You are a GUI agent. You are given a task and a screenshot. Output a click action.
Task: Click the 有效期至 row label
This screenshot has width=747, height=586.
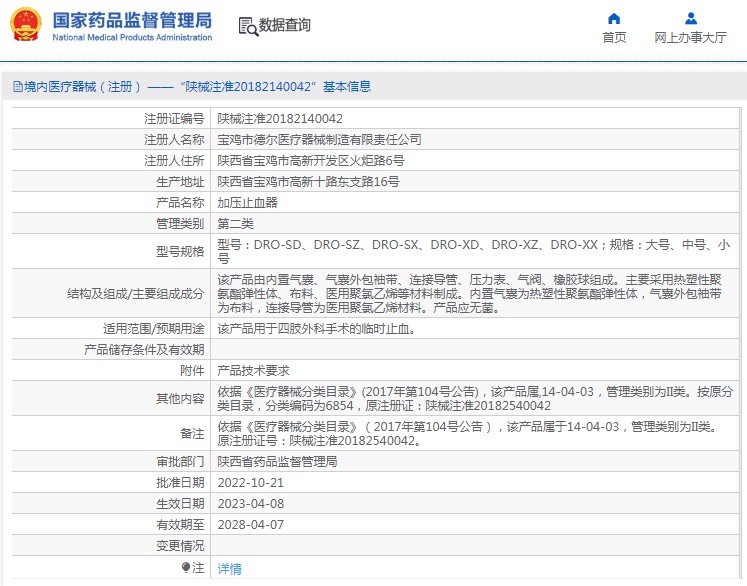coord(181,525)
